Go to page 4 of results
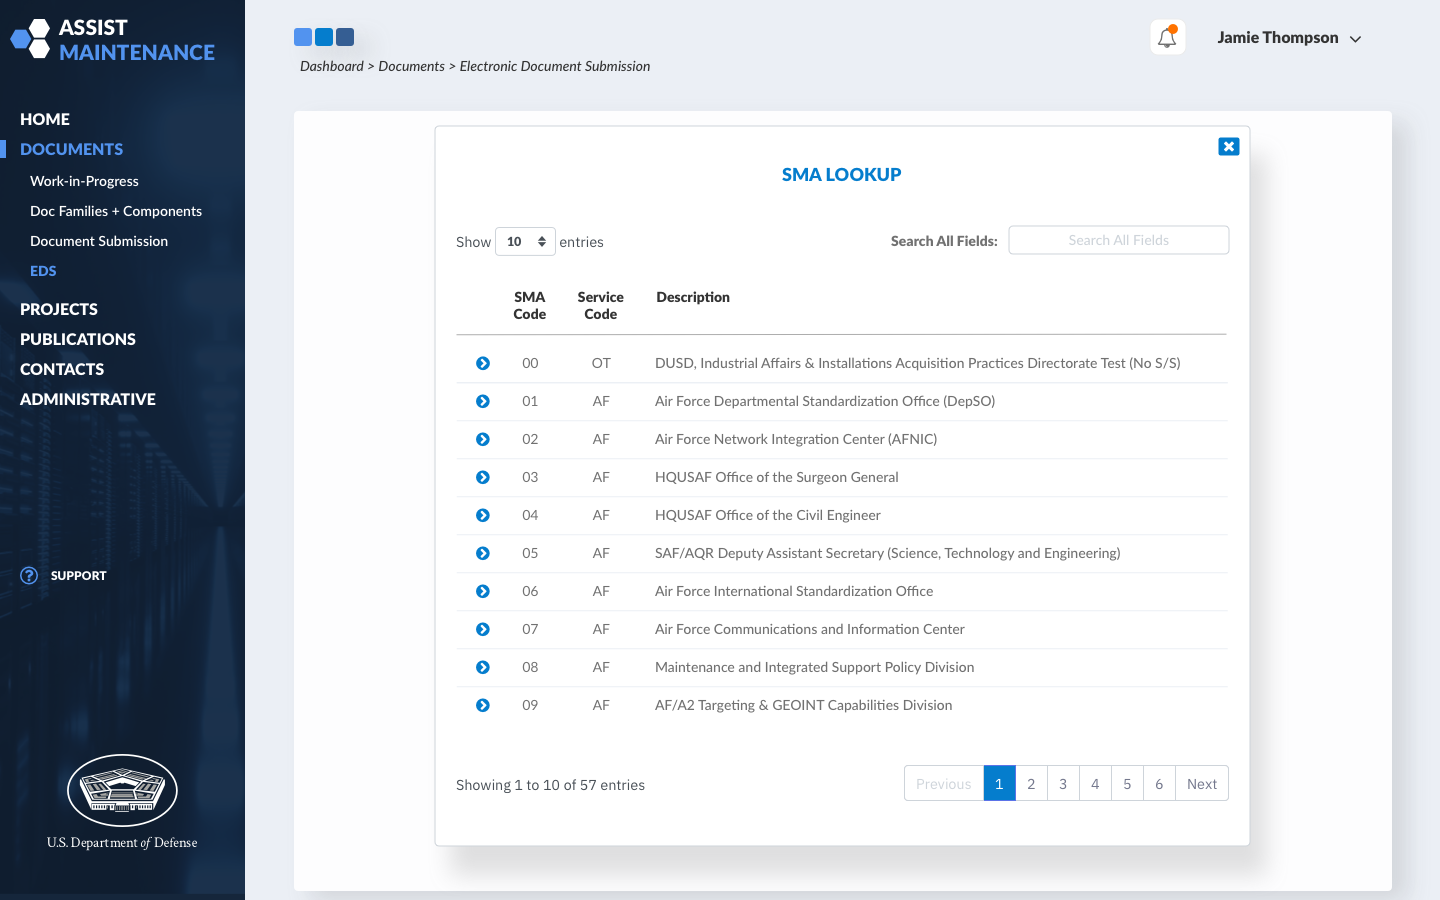This screenshot has width=1440, height=900. (1095, 783)
